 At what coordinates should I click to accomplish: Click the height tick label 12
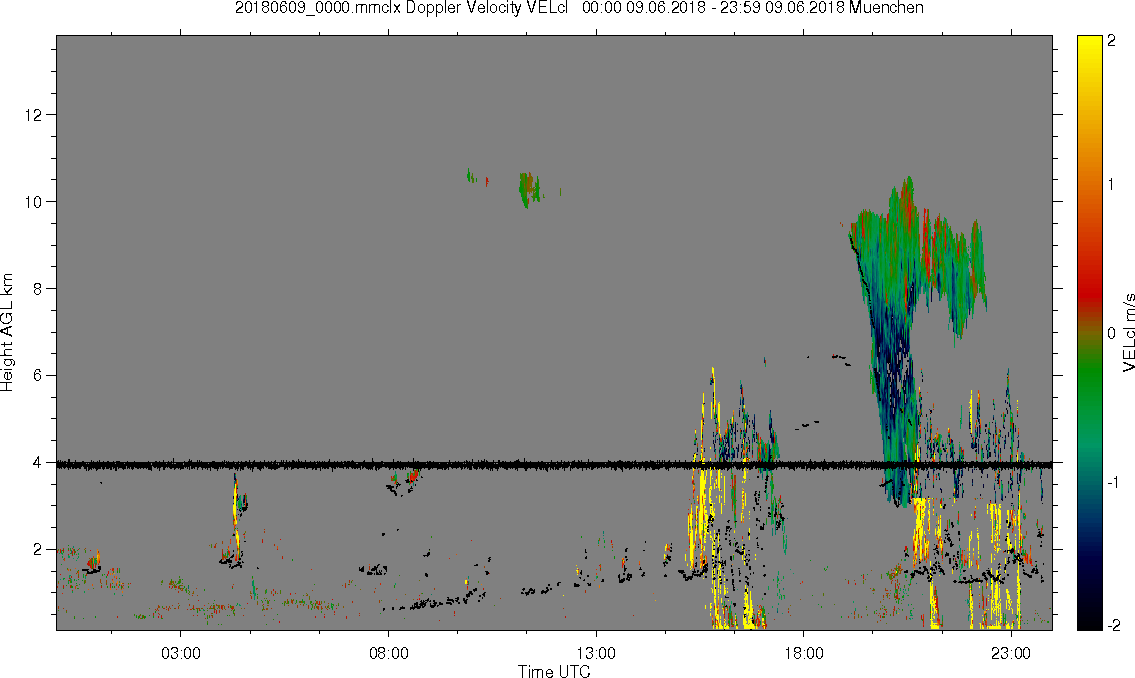(33, 114)
